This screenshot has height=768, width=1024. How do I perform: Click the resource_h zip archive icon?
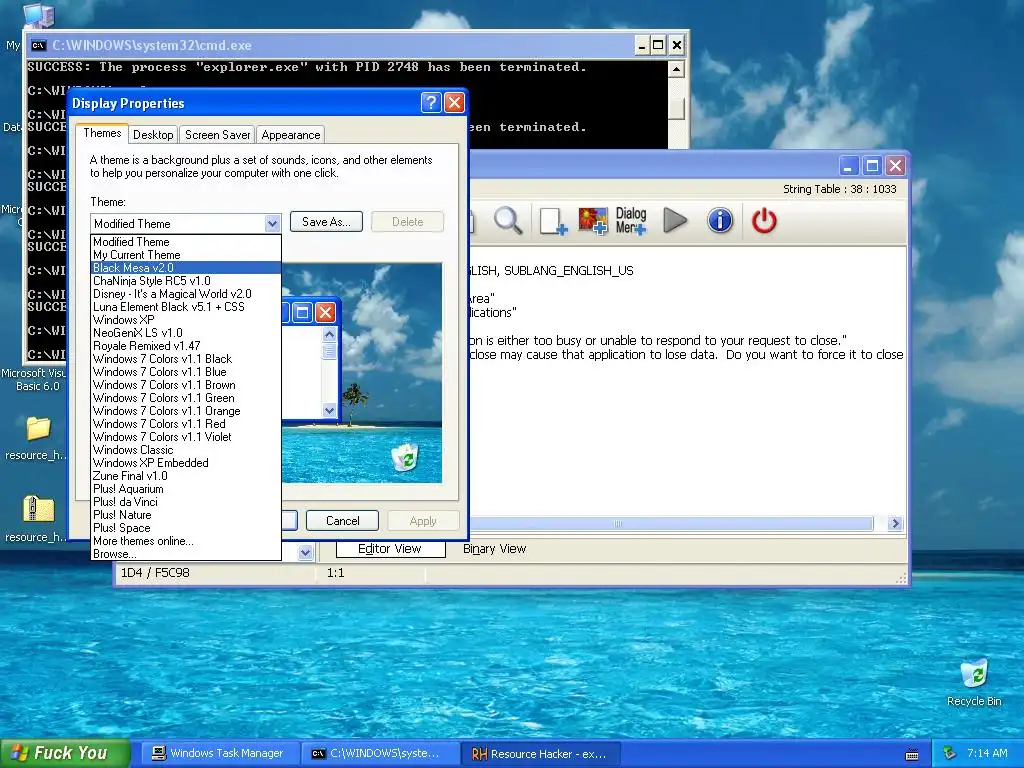click(x=38, y=509)
